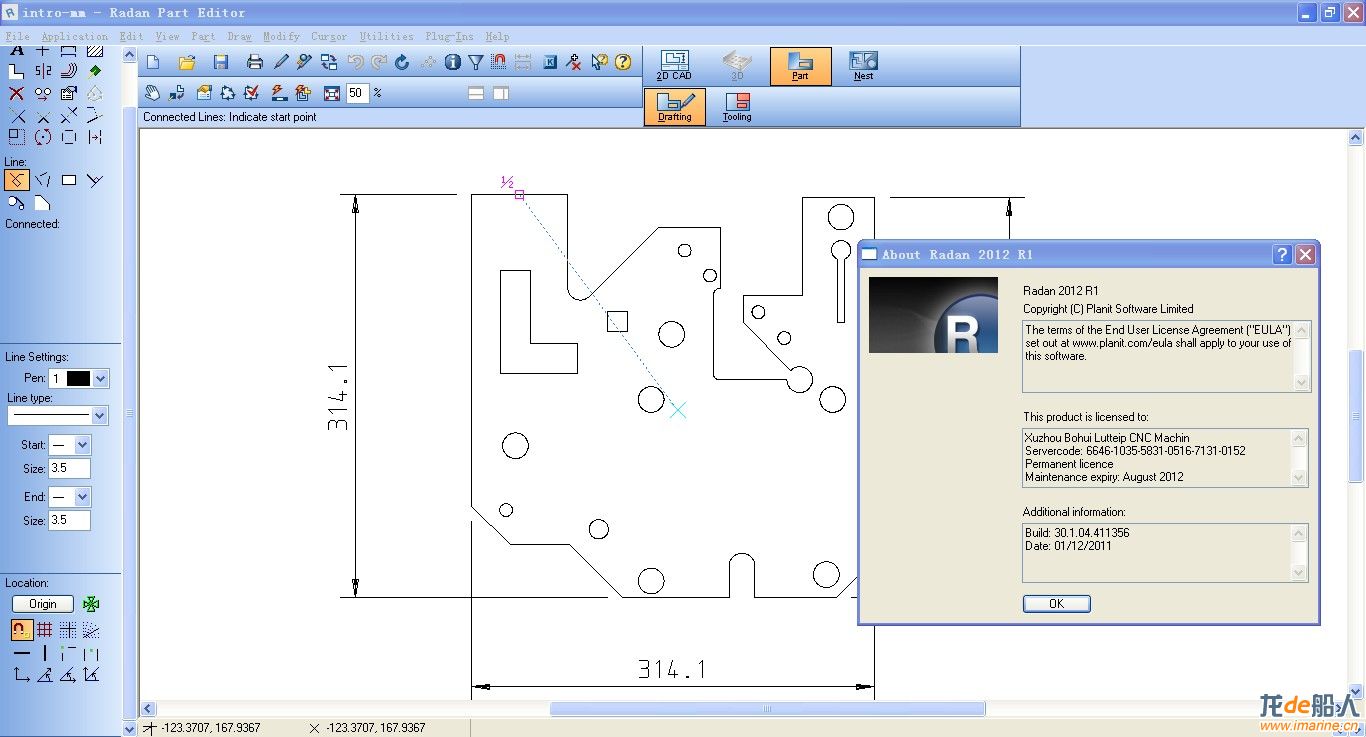Open the Help menu
The width and height of the screenshot is (1366, 737).
pos(497,36)
